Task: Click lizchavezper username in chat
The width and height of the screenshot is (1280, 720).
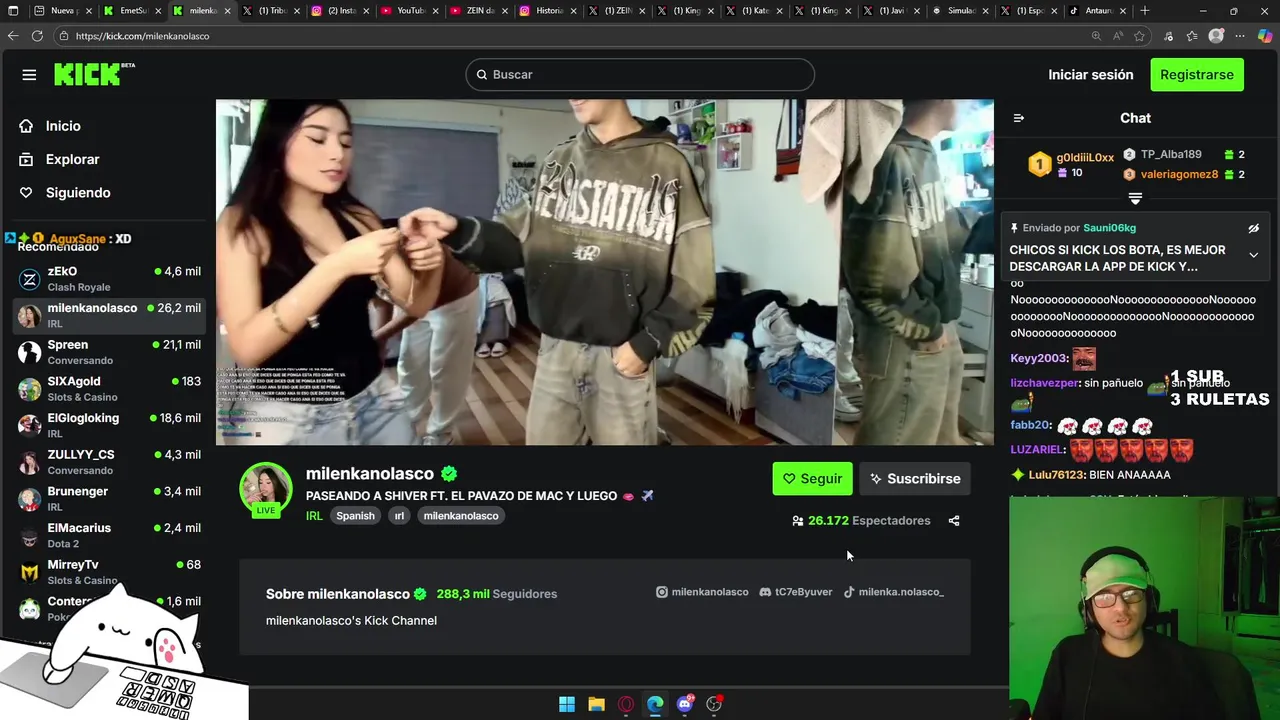Action: (x=1045, y=383)
